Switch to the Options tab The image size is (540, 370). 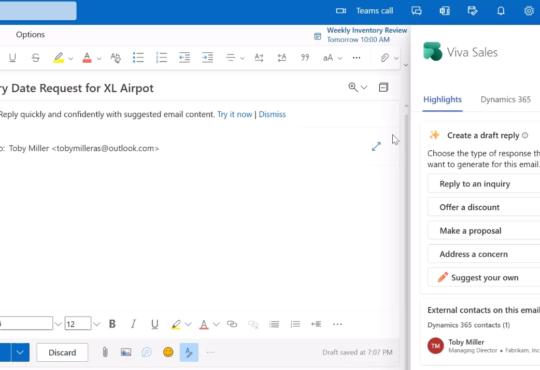30,34
